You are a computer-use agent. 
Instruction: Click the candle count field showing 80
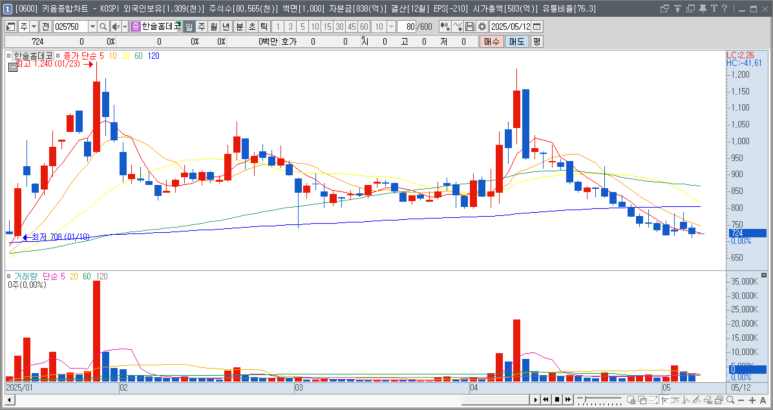coord(408,27)
